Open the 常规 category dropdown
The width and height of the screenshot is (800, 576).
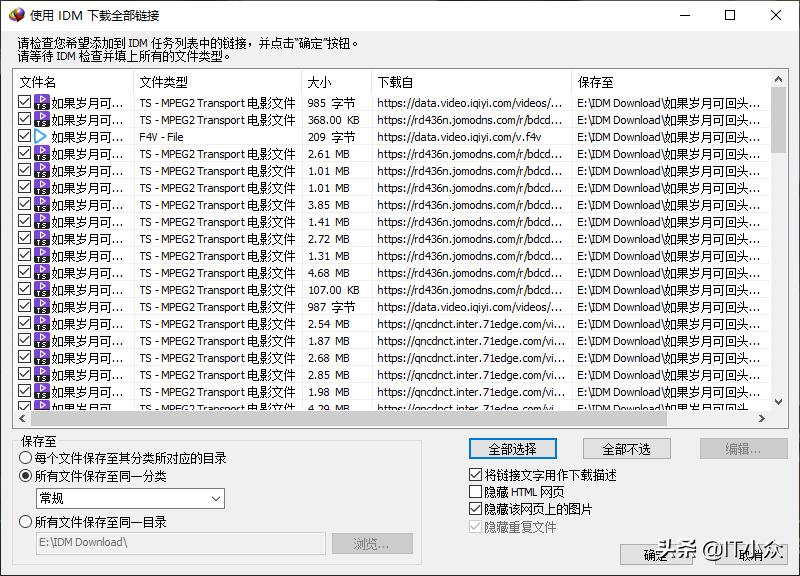(x=130, y=498)
